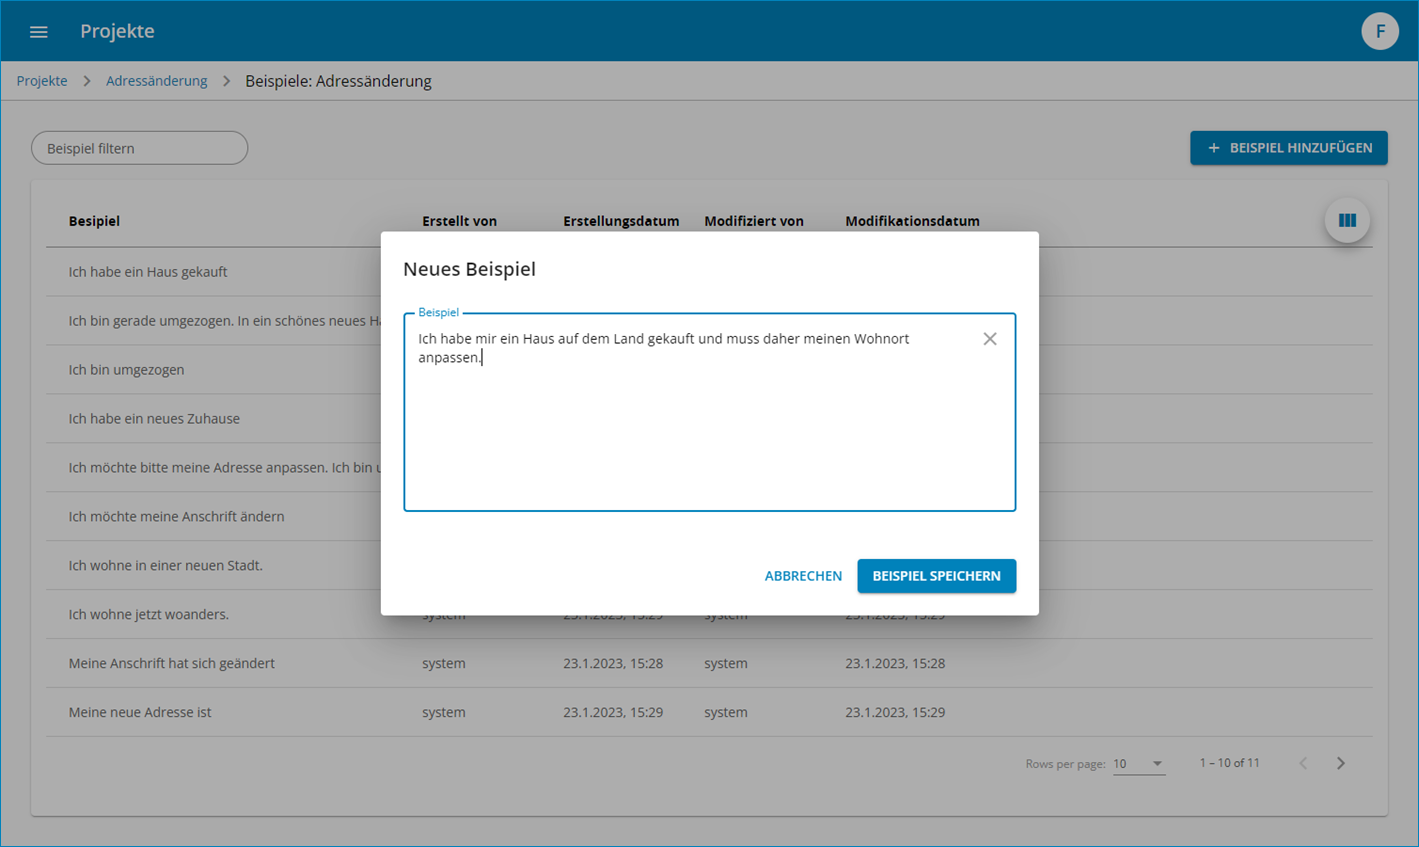This screenshot has width=1419, height=847.
Task: Sort by the Erstellungsdatum column header
Action: tap(621, 221)
